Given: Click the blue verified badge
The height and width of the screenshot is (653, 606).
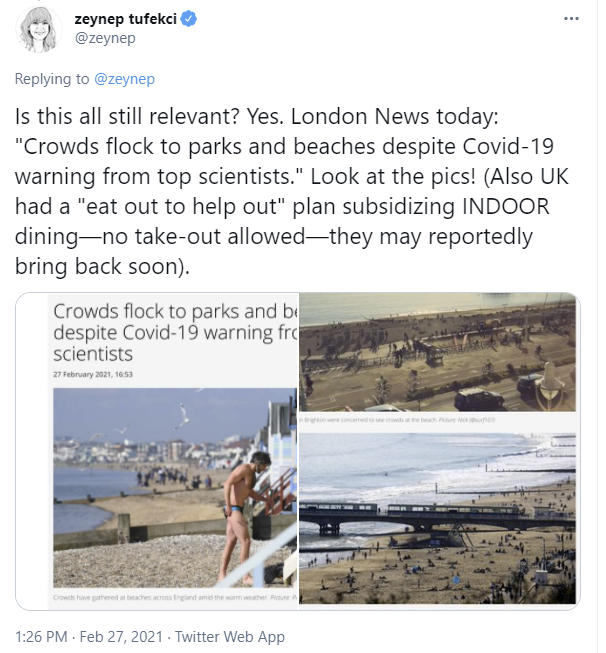Looking at the screenshot, I should coord(189,19).
